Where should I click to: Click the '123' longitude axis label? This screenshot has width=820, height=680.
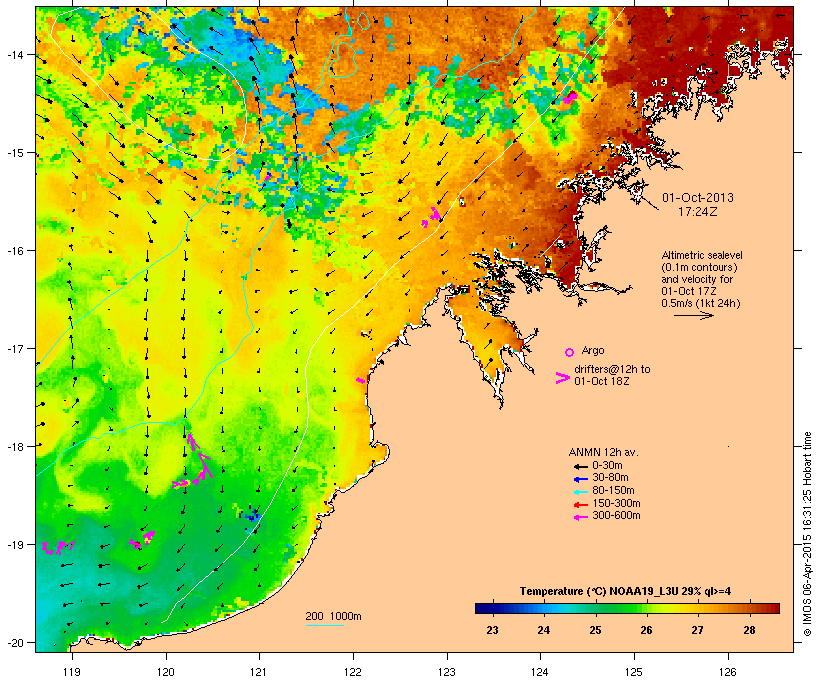(x=447, y=672)
